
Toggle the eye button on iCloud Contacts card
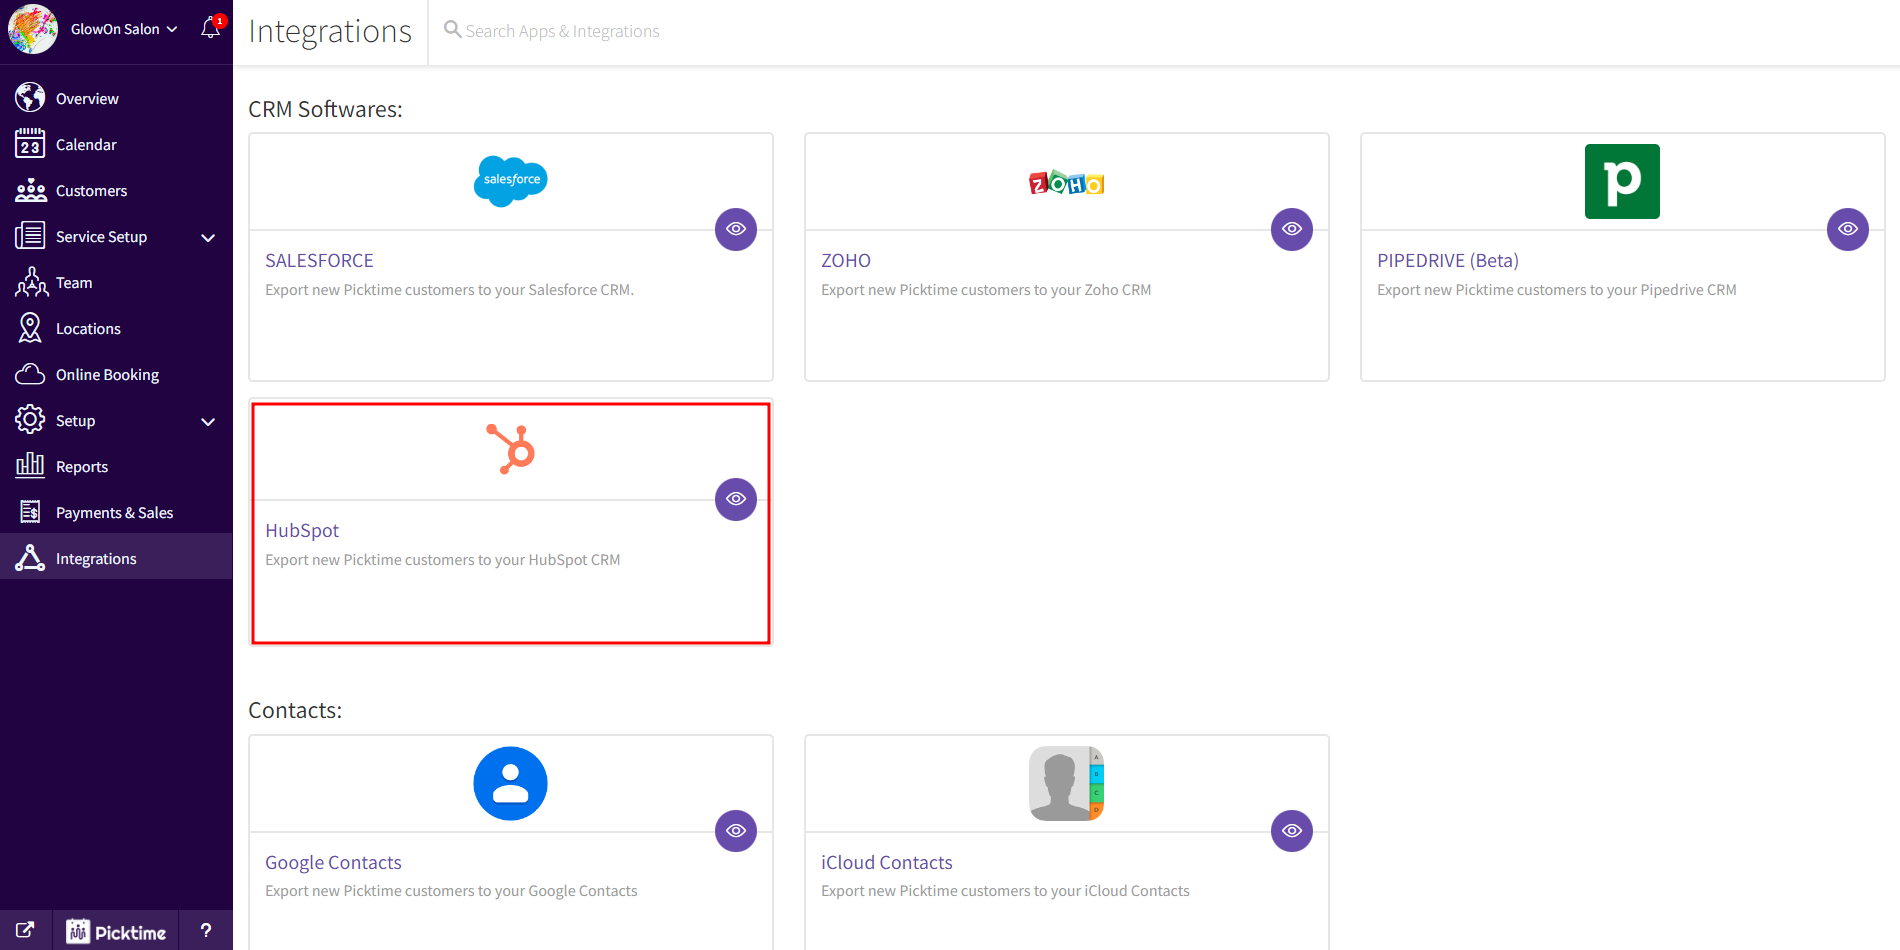(1292, 831)
